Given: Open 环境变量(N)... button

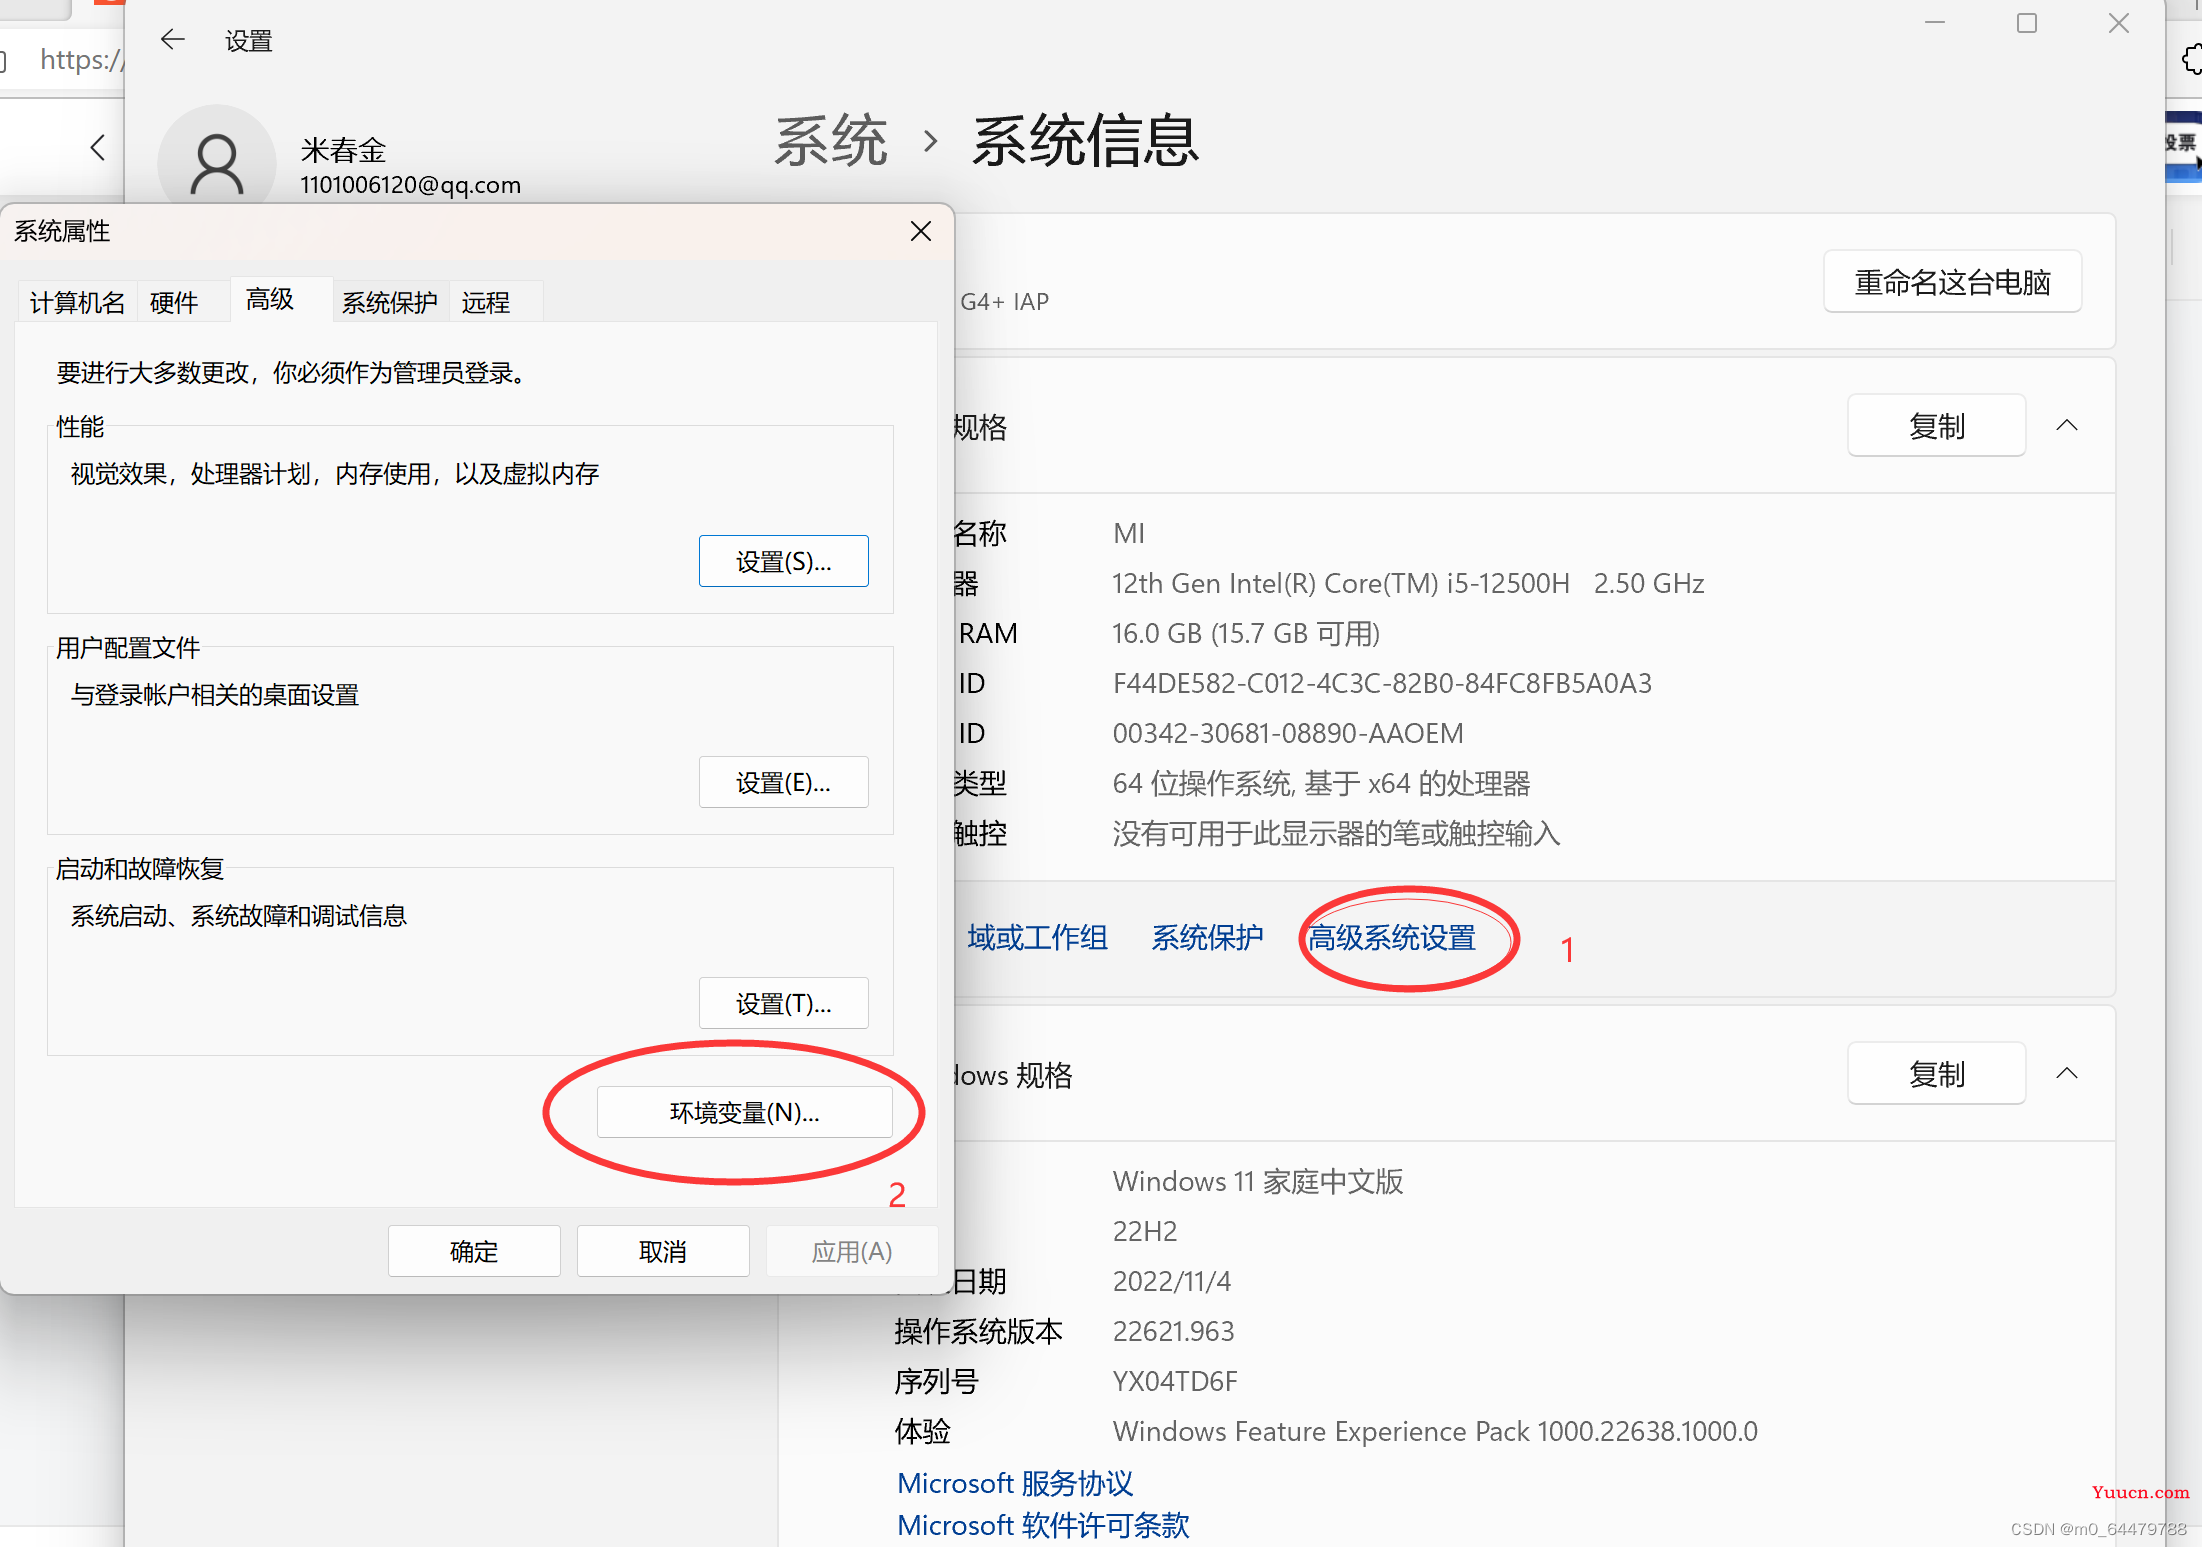Looking at the screenshot, I should click(x=744, y=1112).
